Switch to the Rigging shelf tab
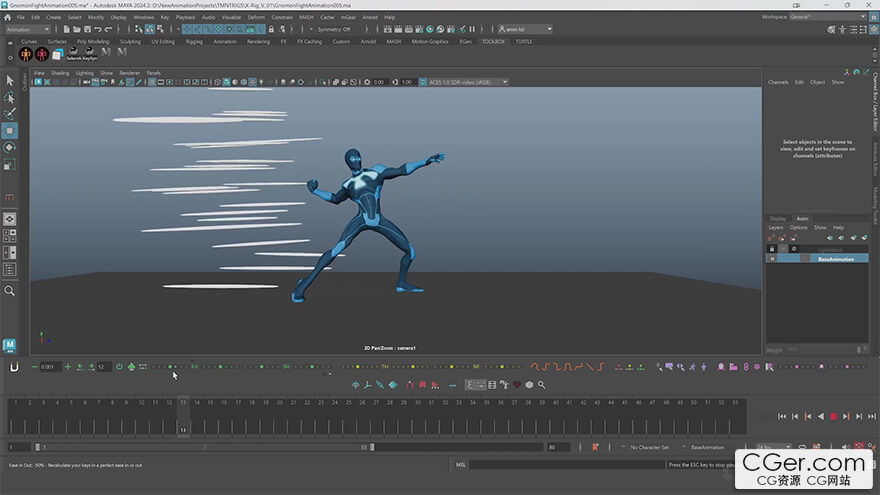This screenshot has width=880, height=495. [193, 42]
